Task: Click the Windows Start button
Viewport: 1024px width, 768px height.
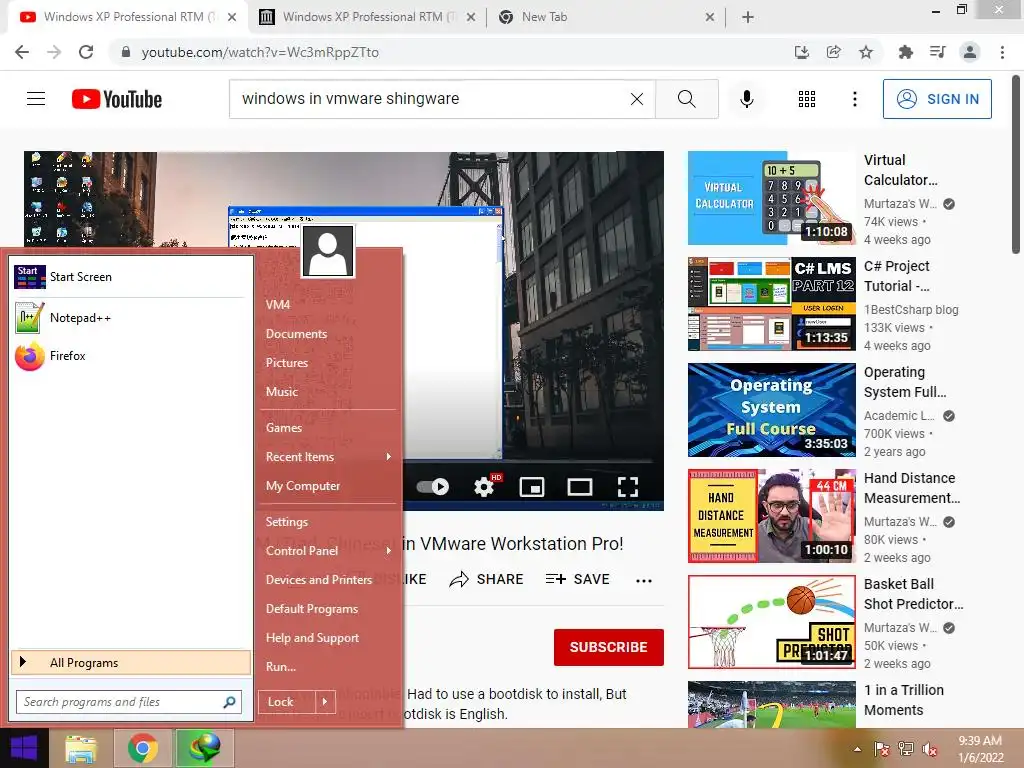Action: [24, 748]
